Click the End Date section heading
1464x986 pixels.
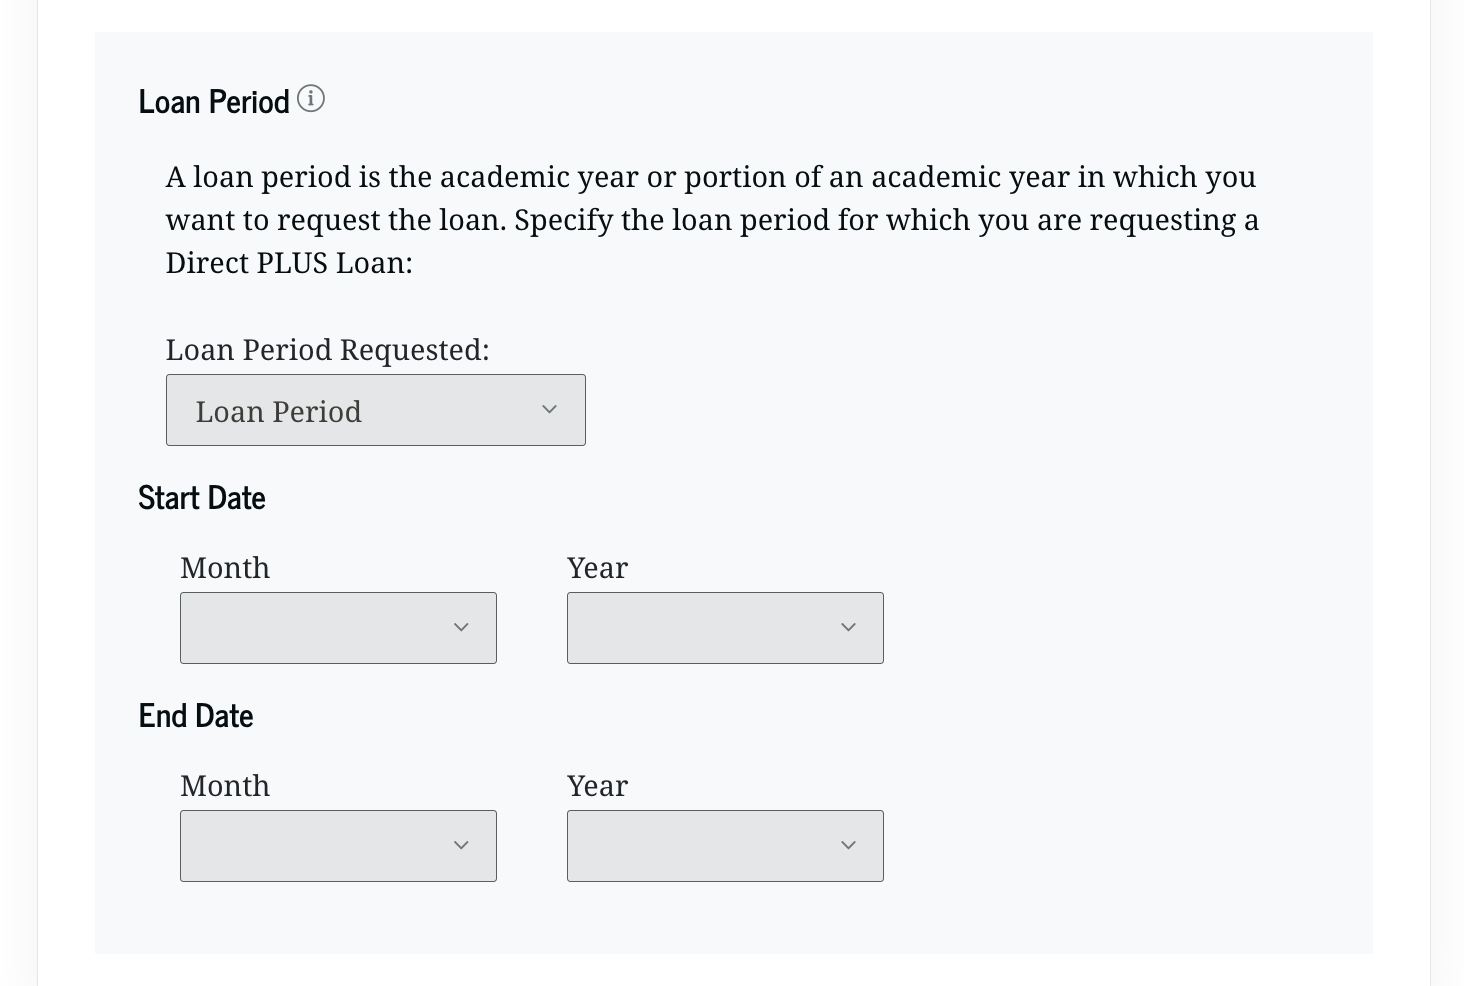click(195, 715)
